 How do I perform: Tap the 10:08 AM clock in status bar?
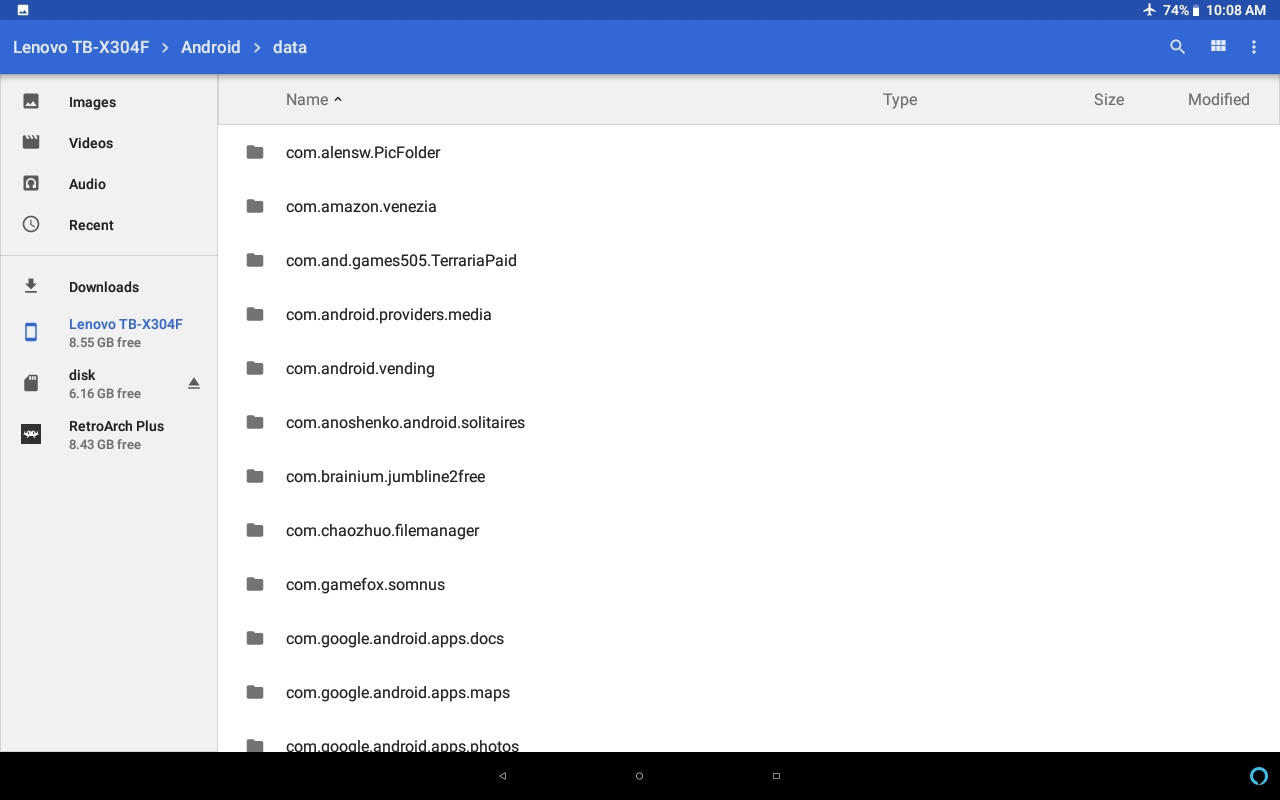coord(1236,10)
